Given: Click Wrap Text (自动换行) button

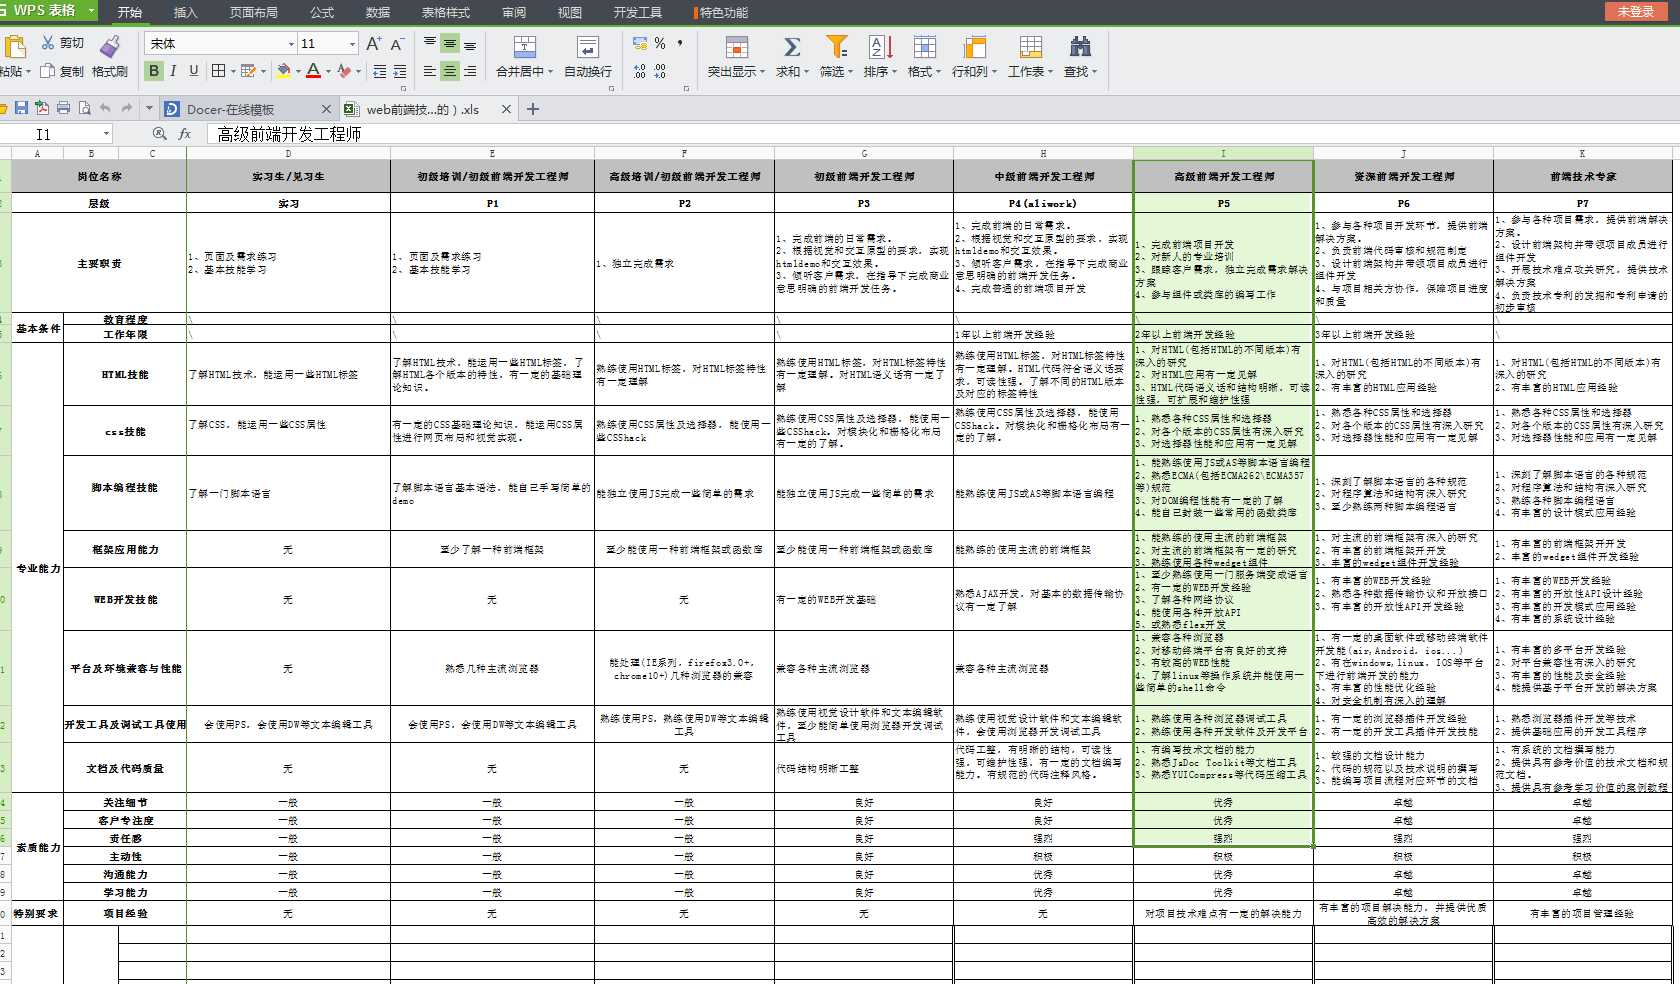Looking at the screenshot, I should 588,56.
